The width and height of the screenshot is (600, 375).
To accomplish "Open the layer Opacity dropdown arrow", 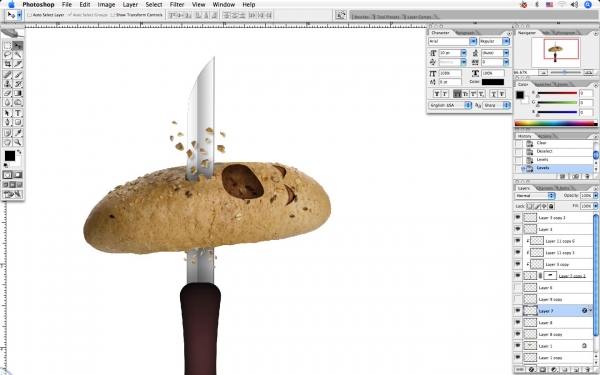I will tap(595, 196).
